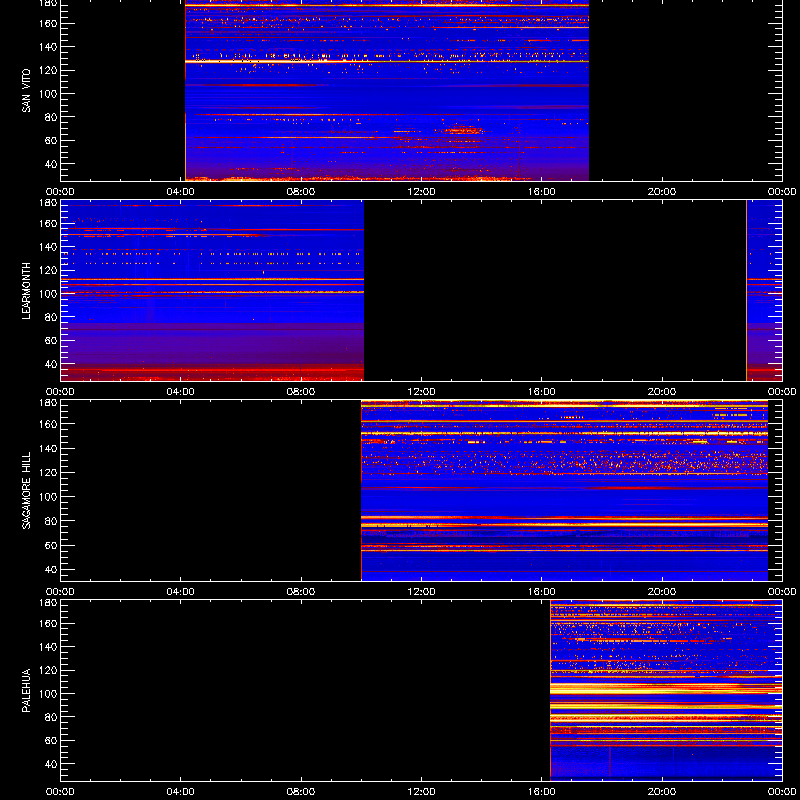Click 20:00 time label under Learmonth plot
Screen dimensions: 800x800
click(662, 392)
